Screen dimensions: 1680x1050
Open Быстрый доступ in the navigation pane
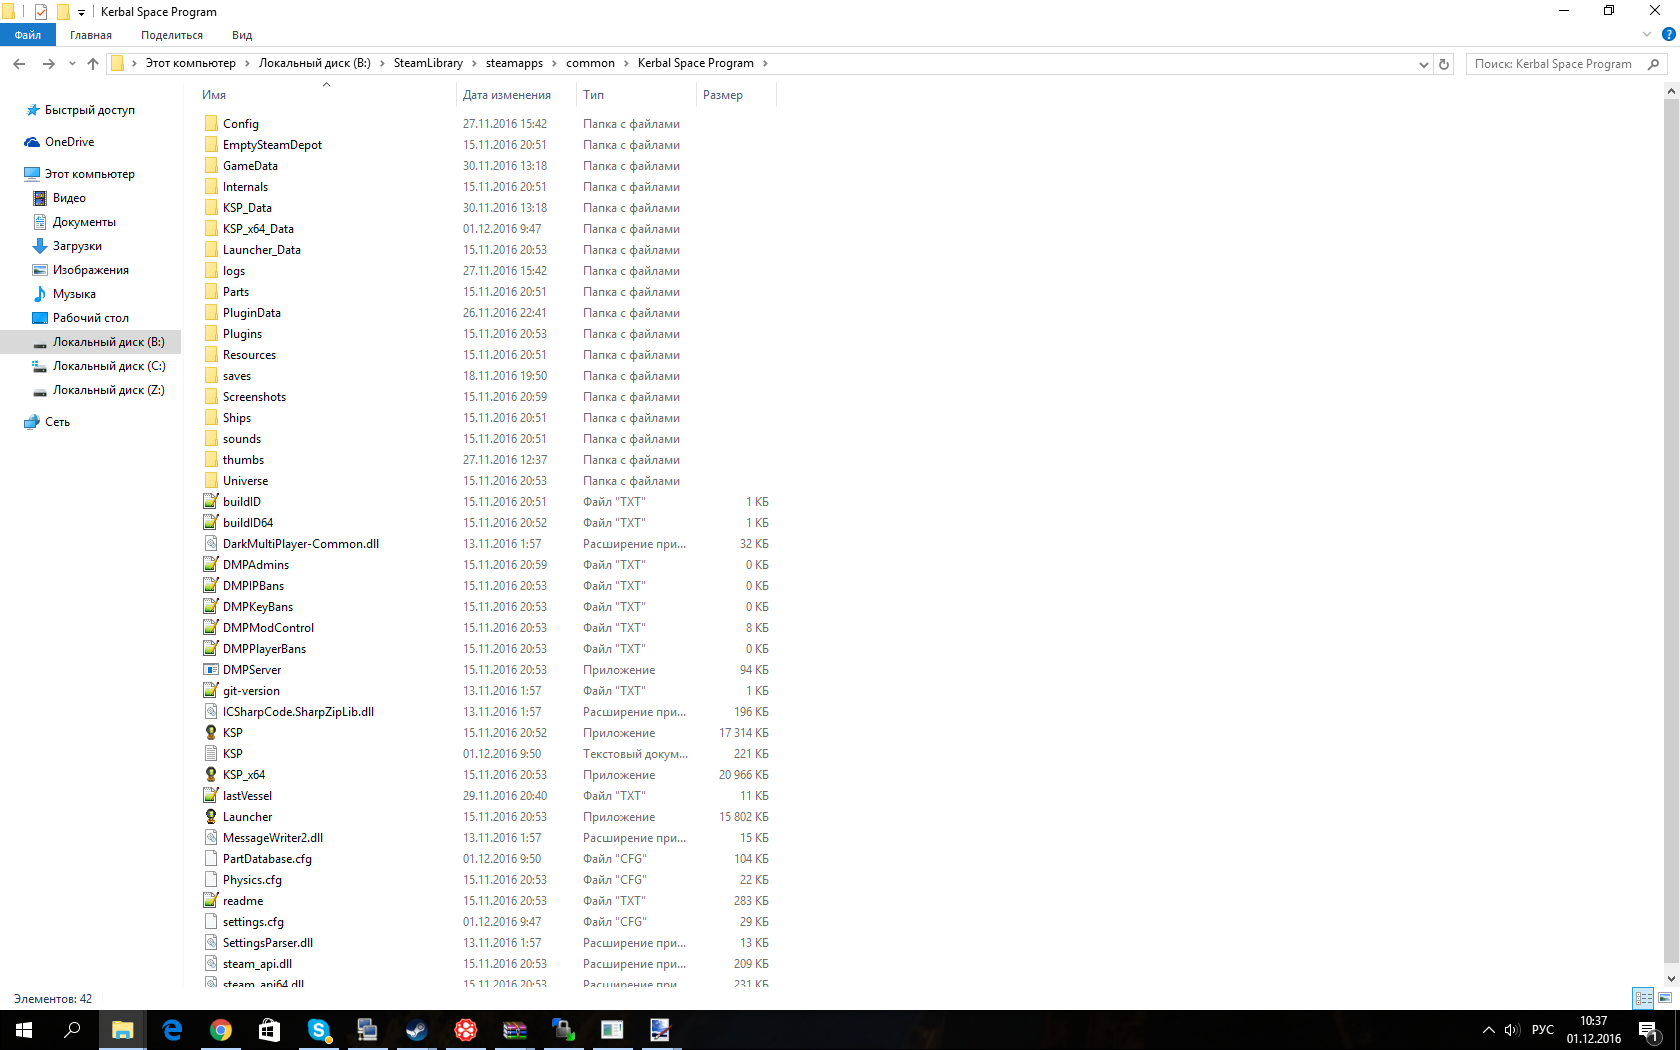90,110
